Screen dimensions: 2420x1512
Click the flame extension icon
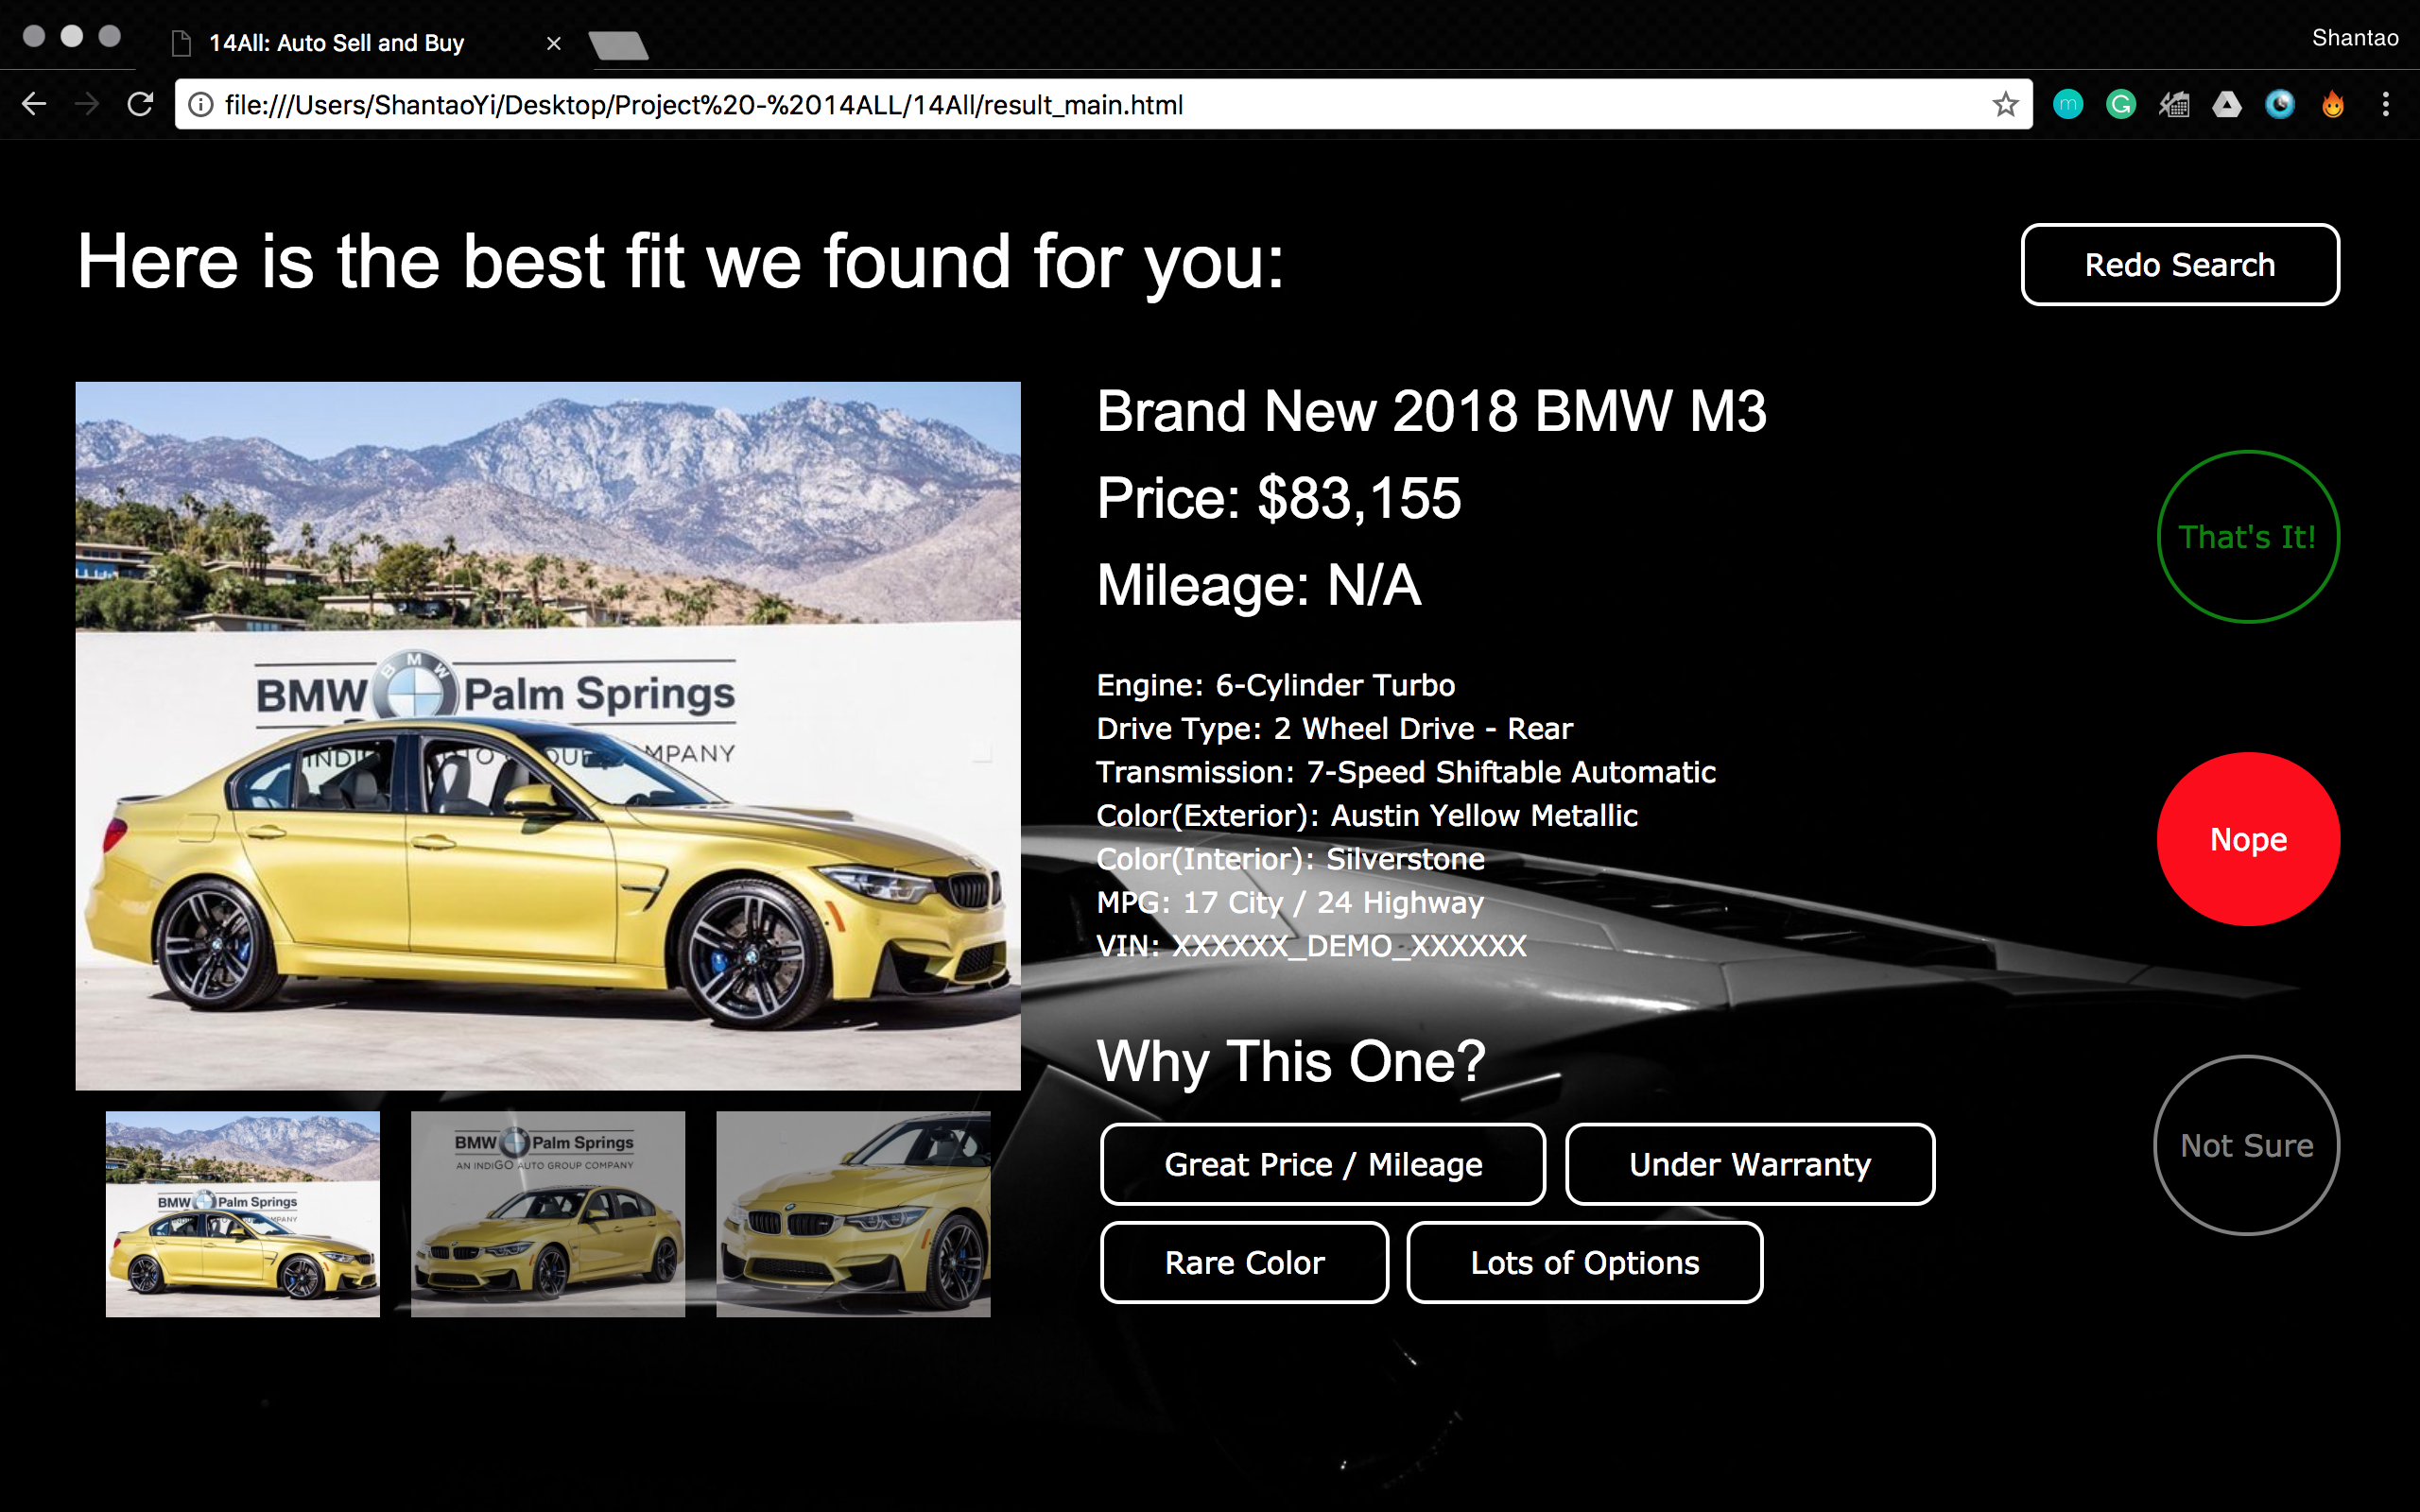(2332, 104)
